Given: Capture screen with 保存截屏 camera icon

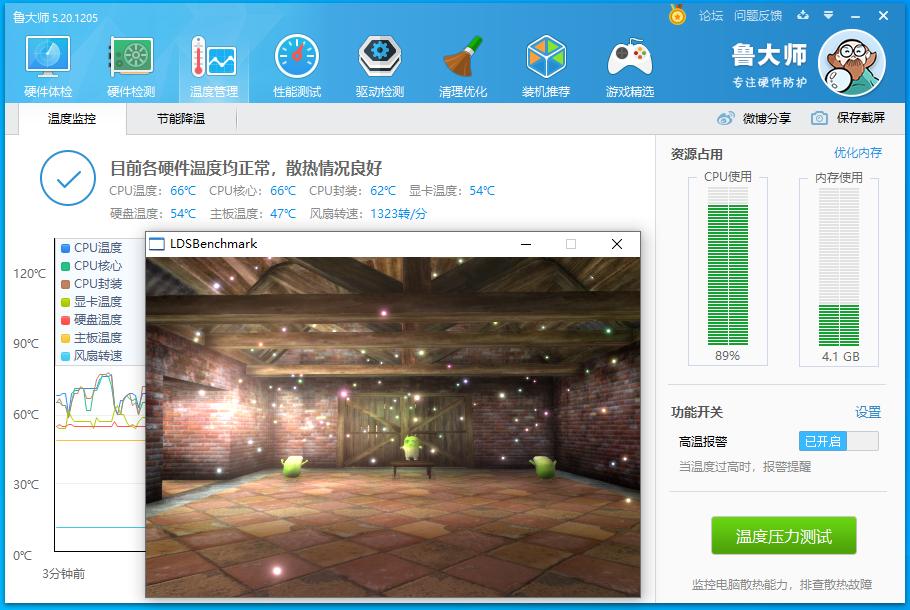Looking at the screenshot, I should tap(817, 117).
